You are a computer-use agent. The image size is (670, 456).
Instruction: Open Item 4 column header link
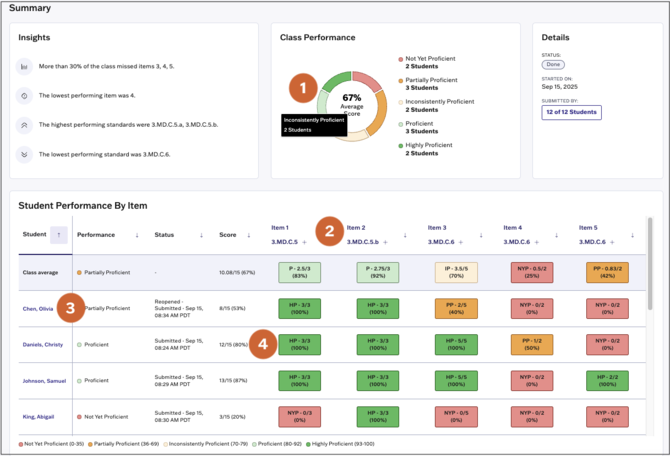click(x=513, y=228)
